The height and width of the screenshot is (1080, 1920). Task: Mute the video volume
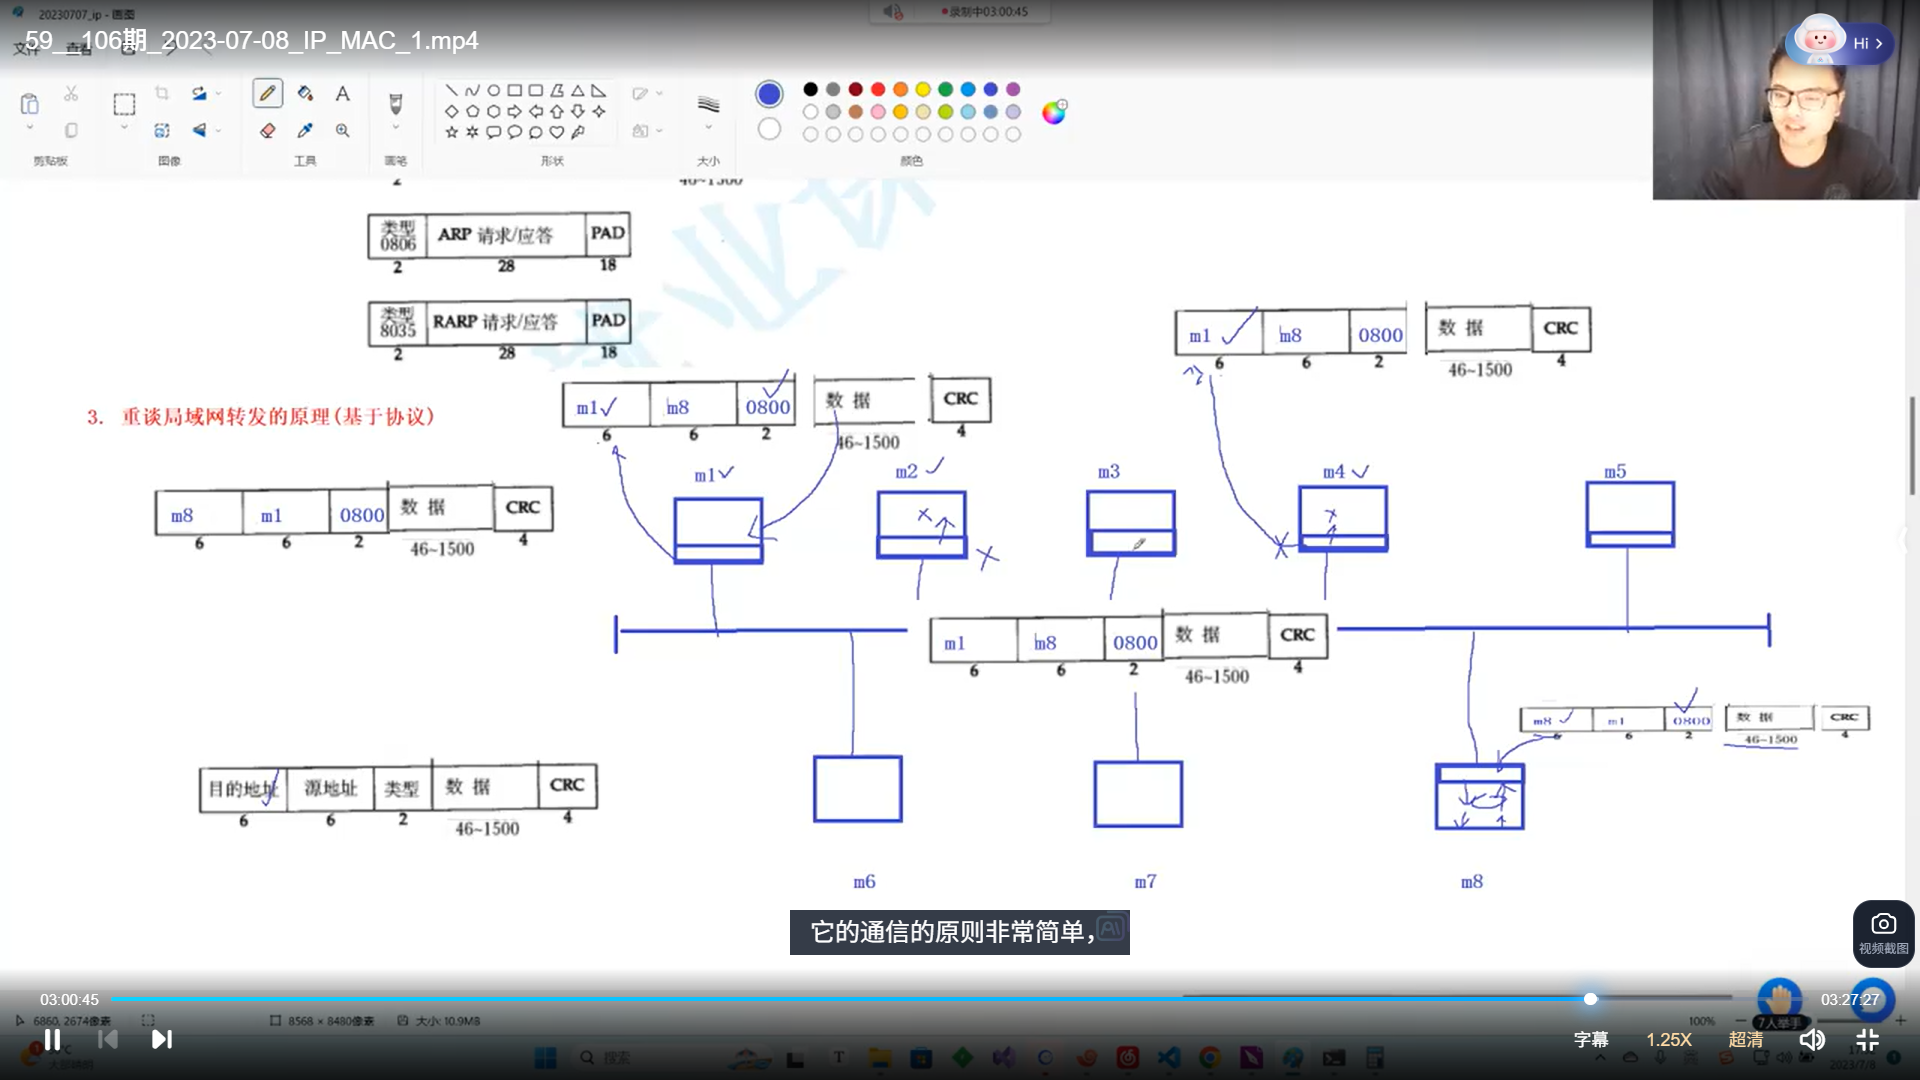pyautogui.click(x=1811, y=1040)
